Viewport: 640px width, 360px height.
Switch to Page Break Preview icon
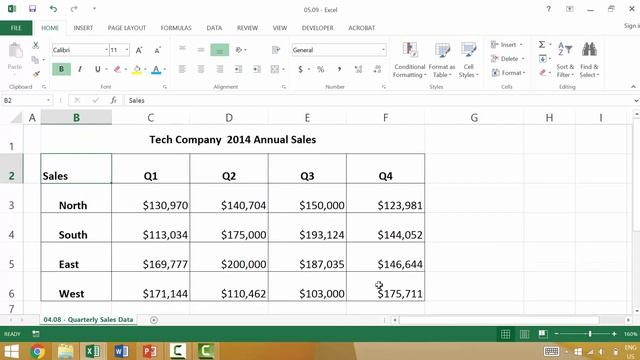(x=543, y=334)
